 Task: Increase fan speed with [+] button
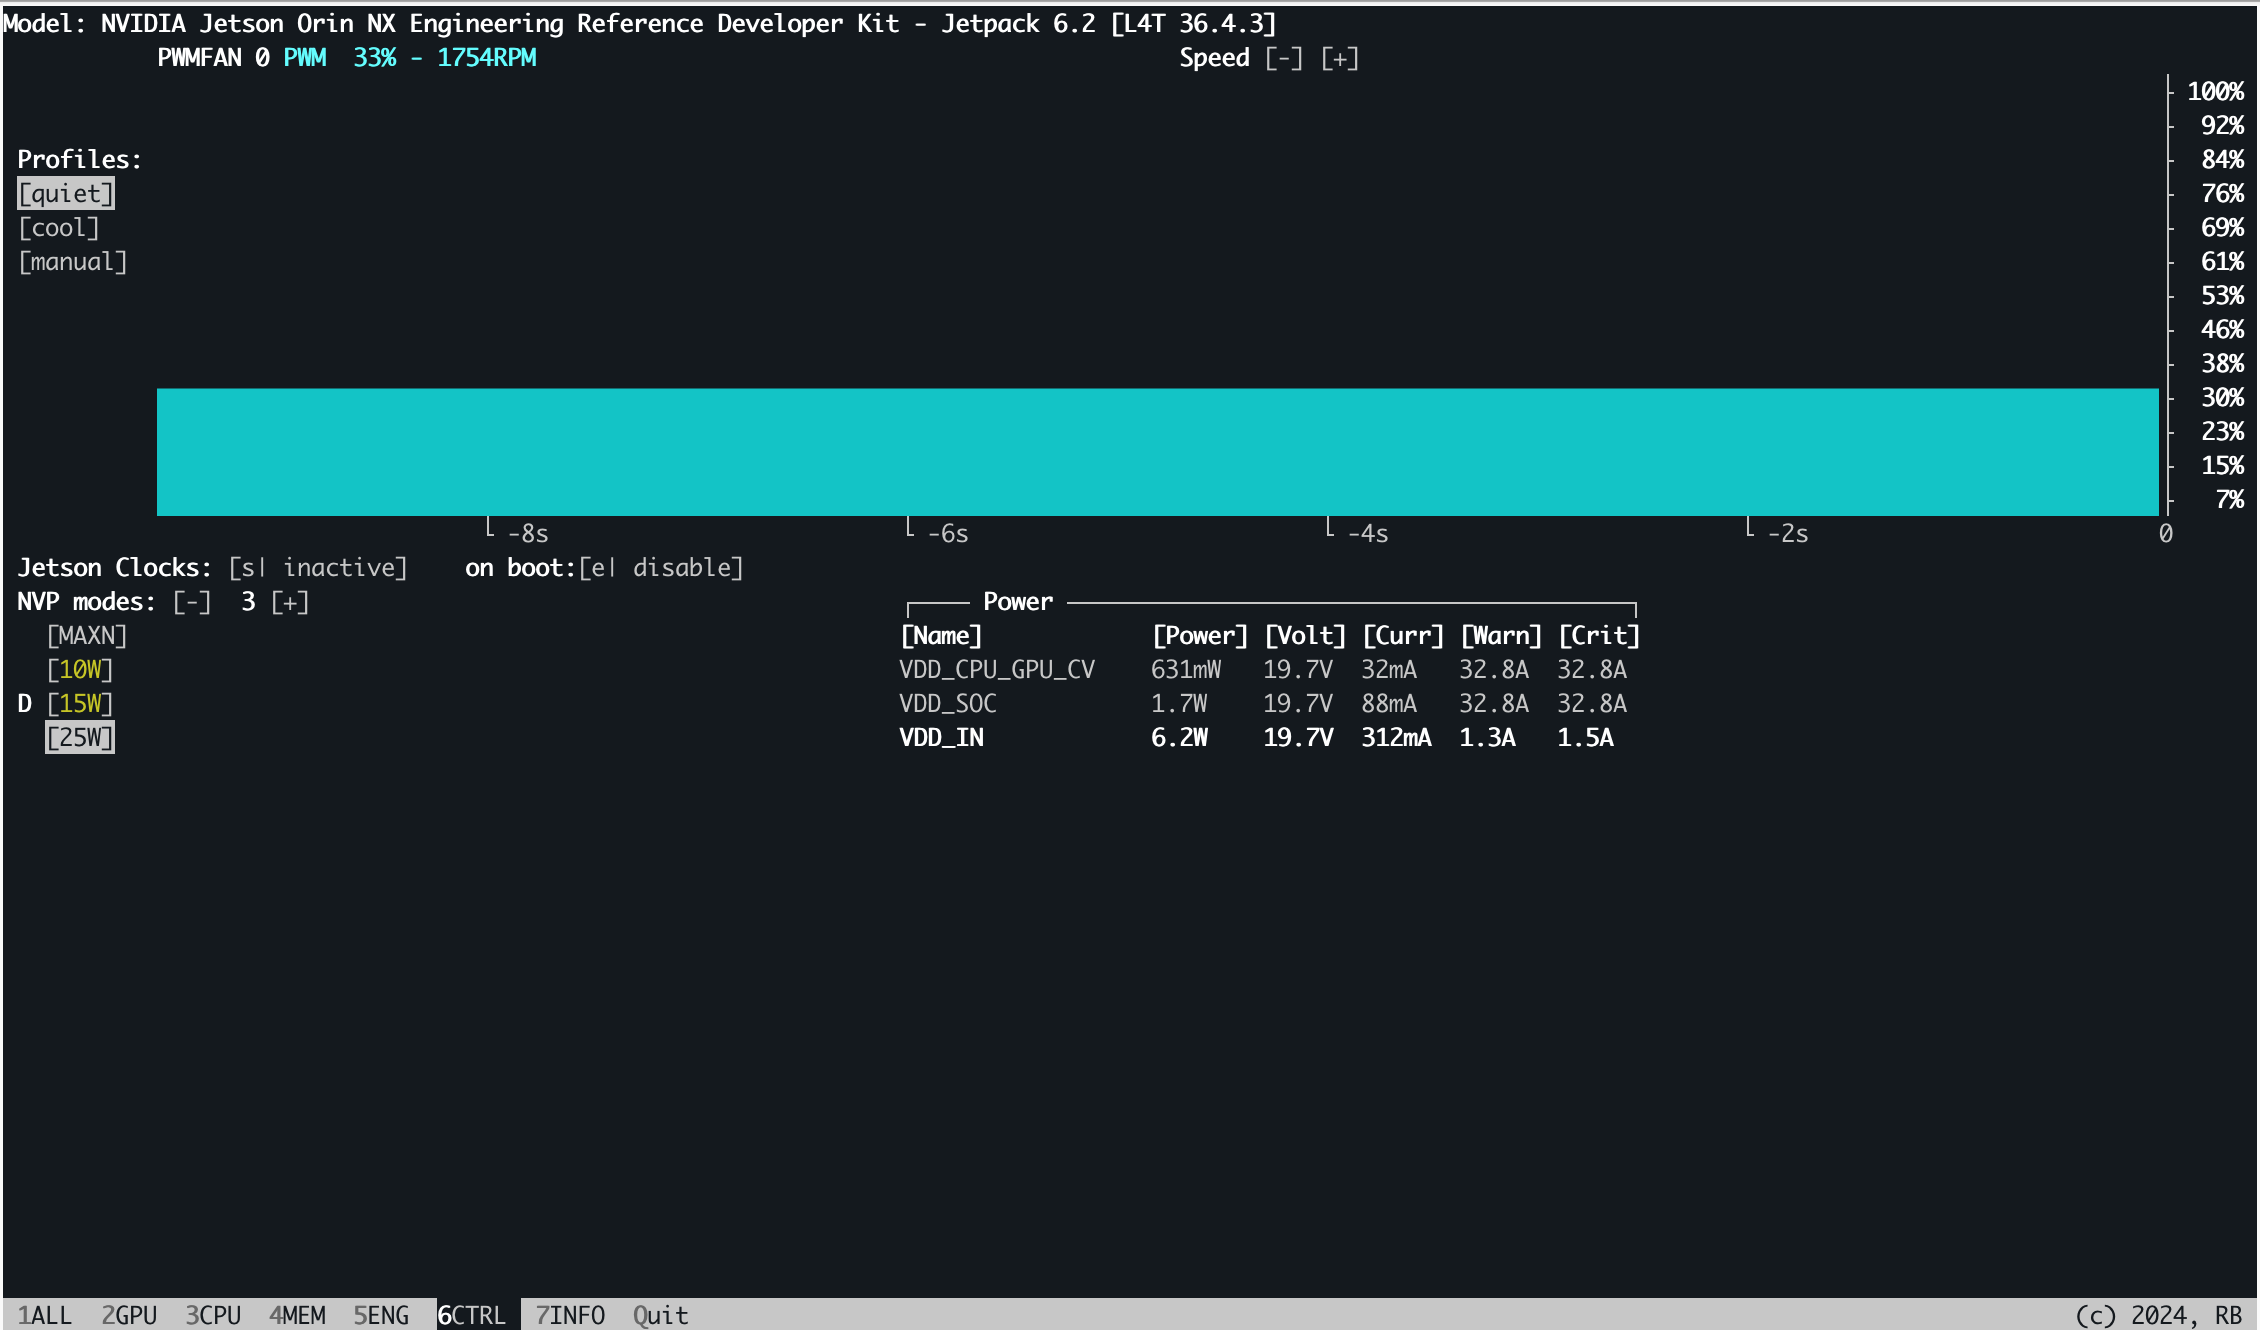pos(1339,58)
